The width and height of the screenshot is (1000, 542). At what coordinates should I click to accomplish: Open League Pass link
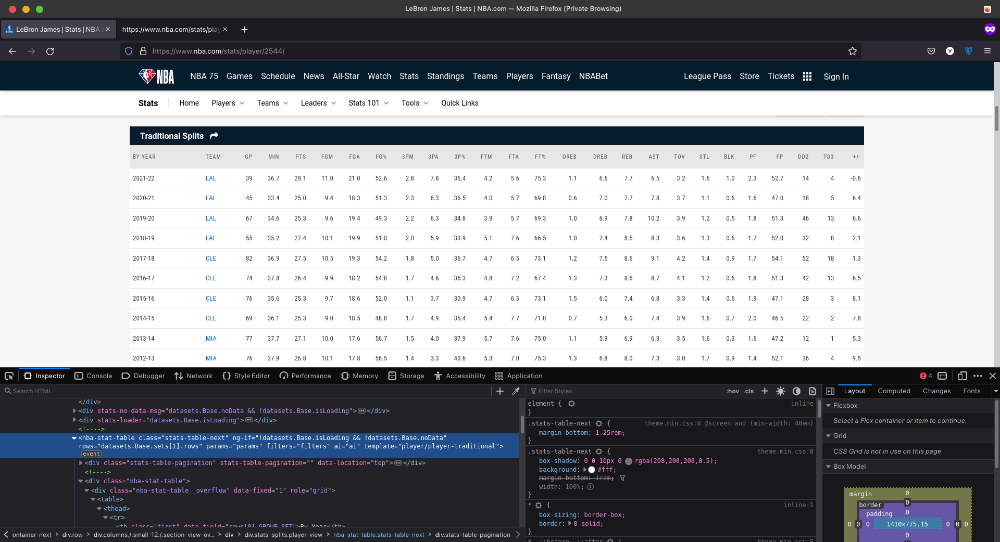(707, 76)
